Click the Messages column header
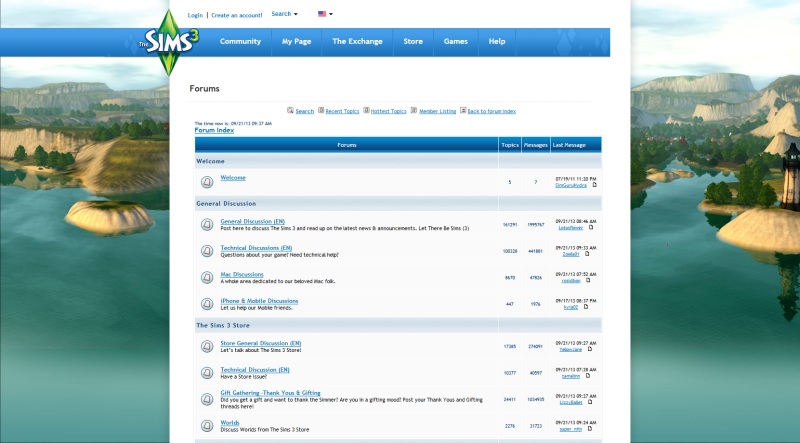The width and height of the screenshot is (800, 443). pos(536,145)
